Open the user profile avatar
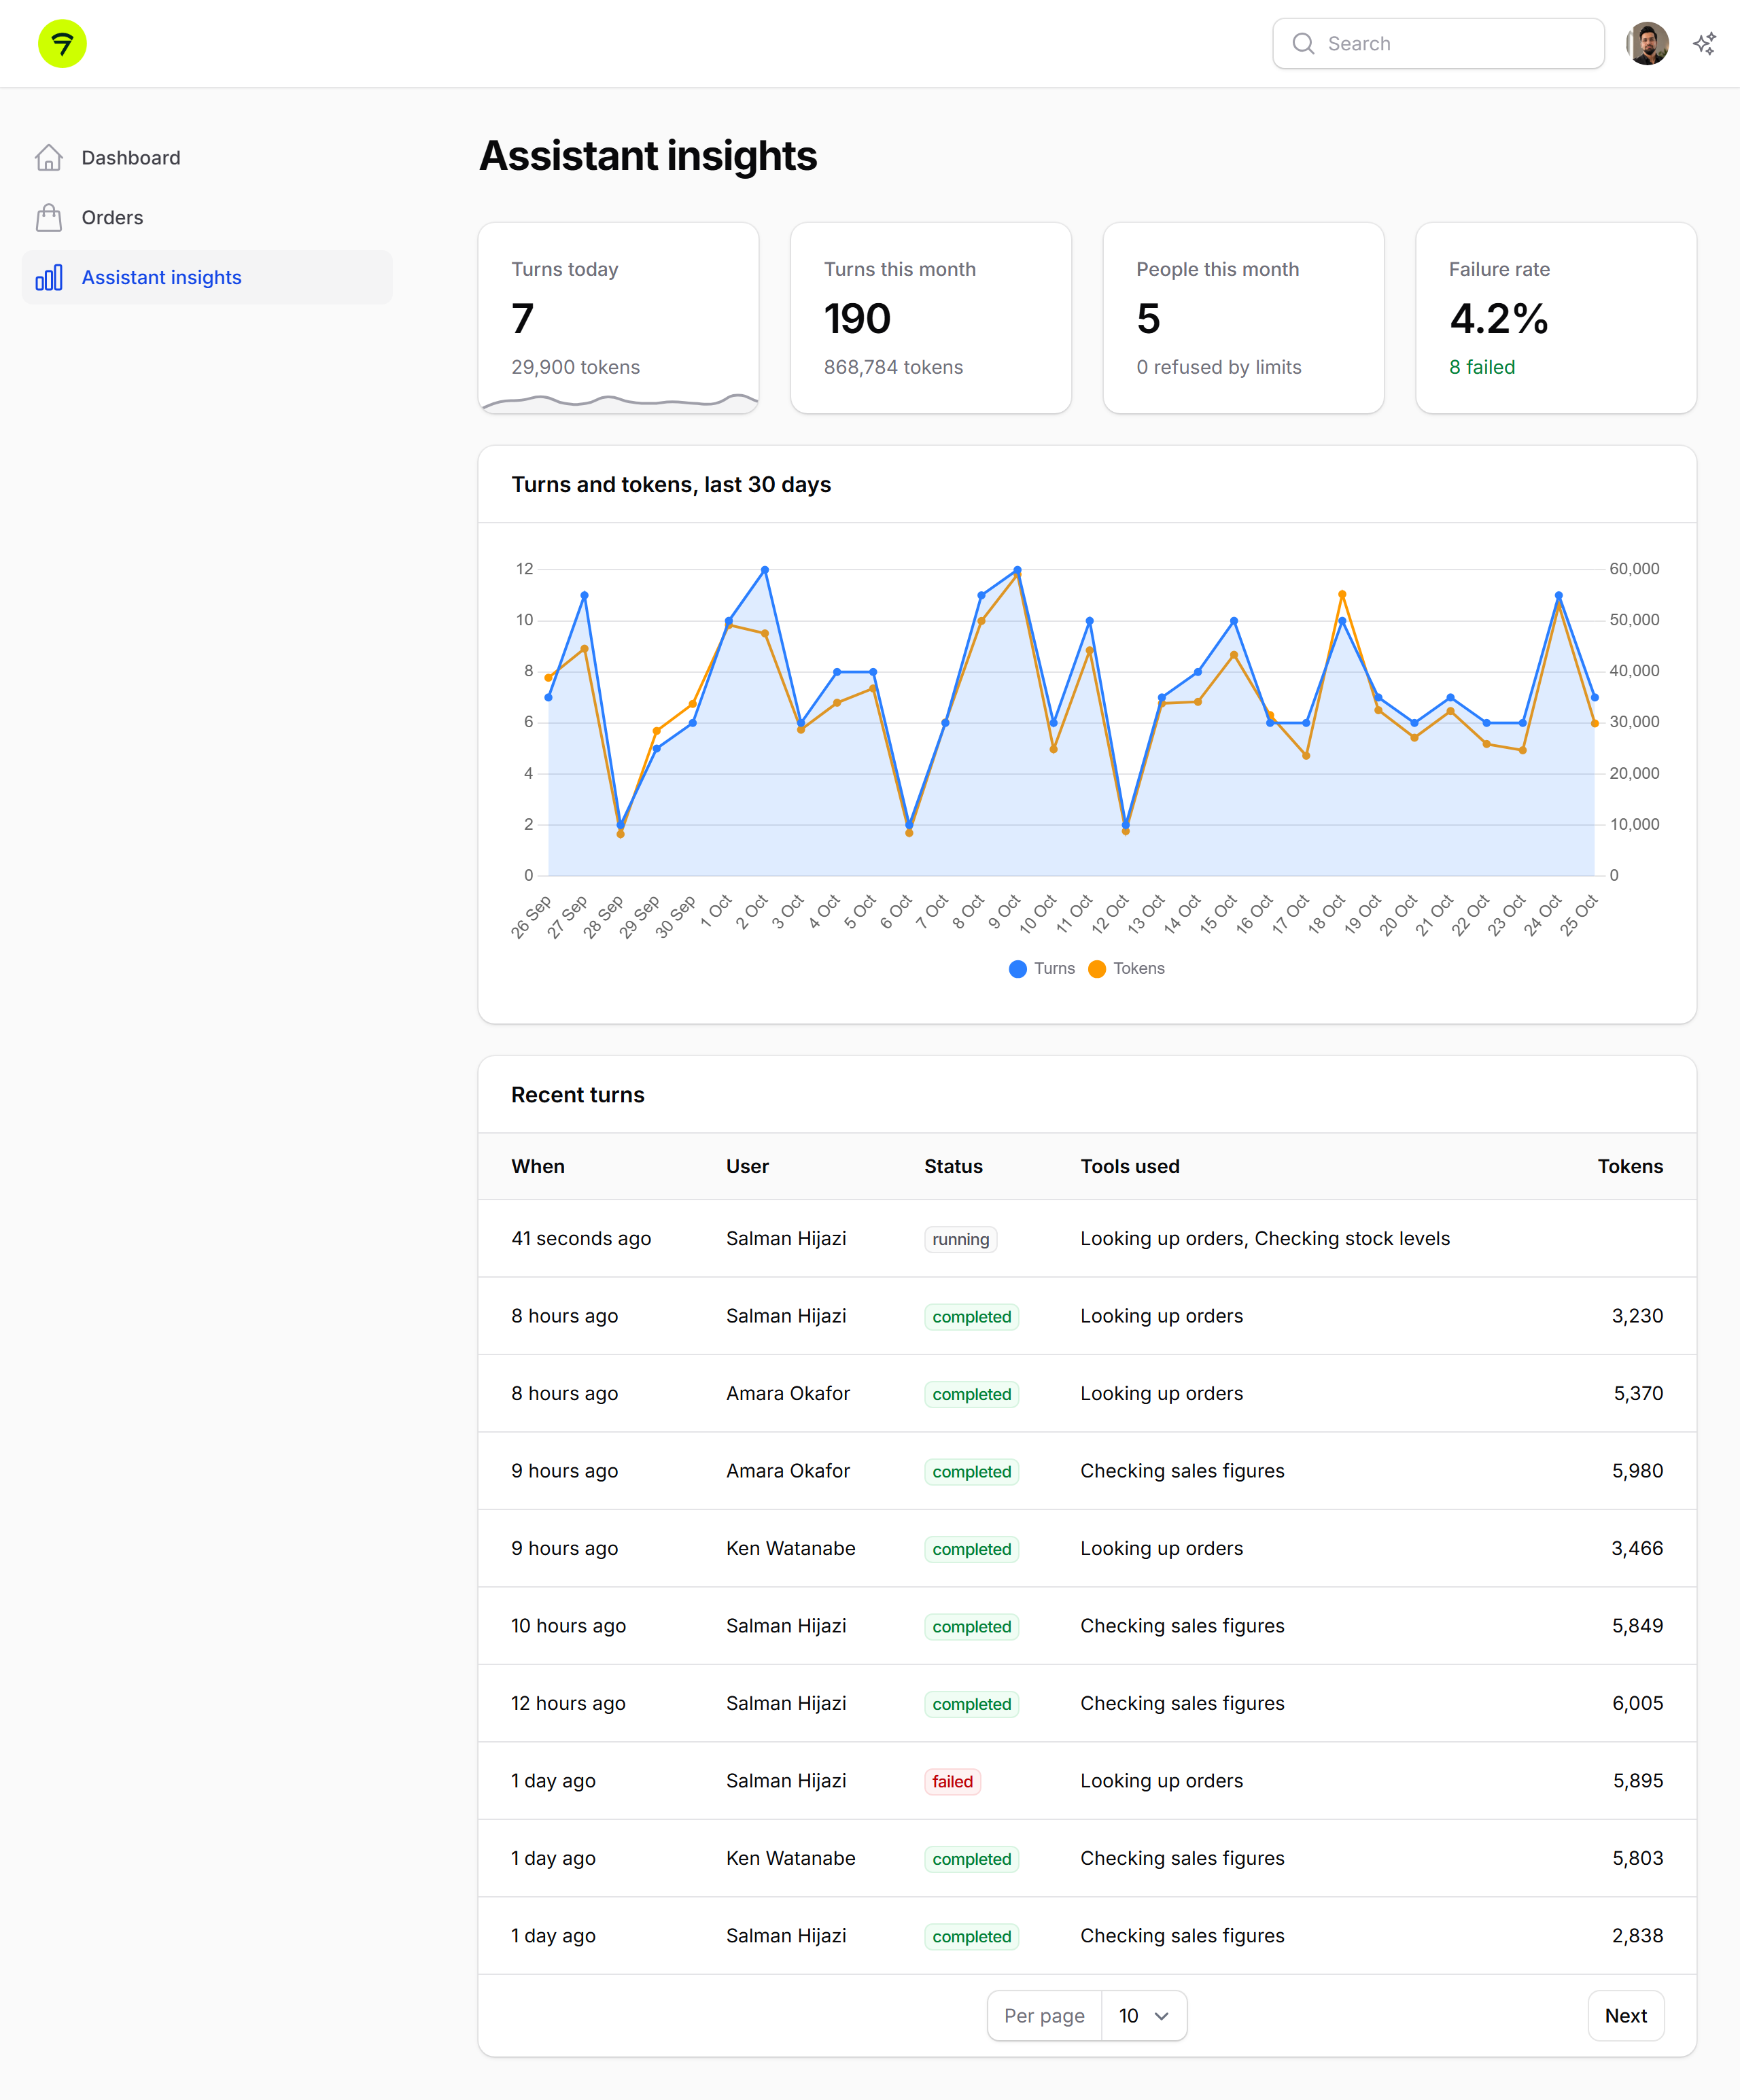 pyautogui.click(x=1647, y=44)
